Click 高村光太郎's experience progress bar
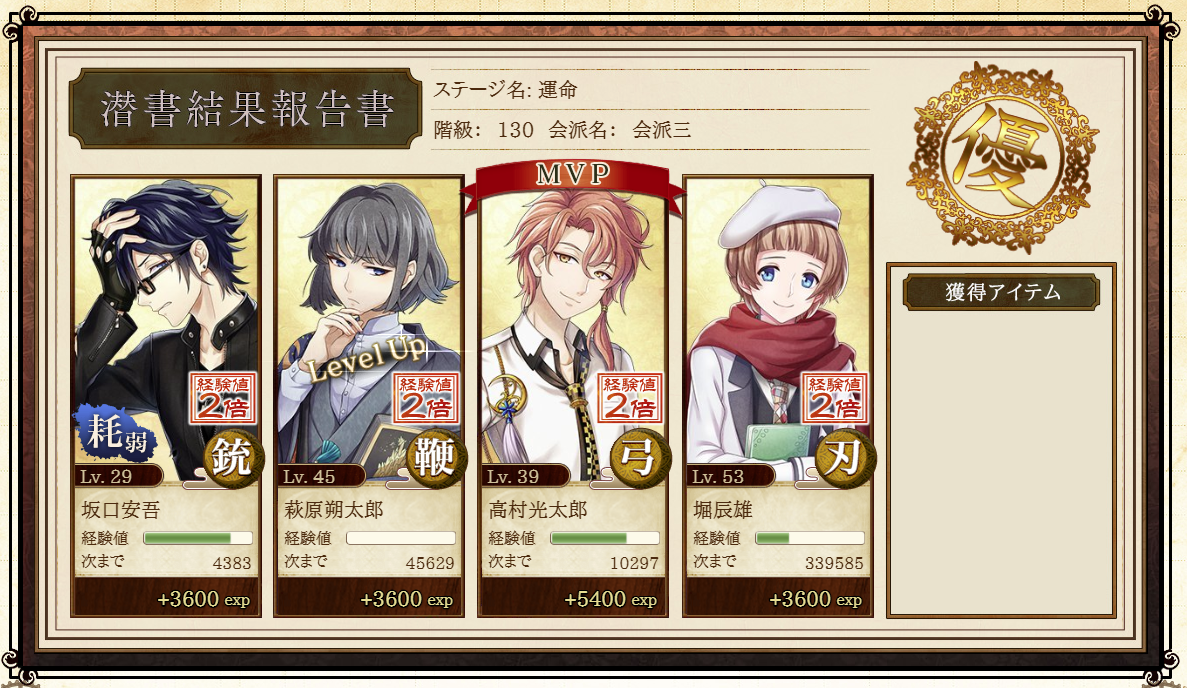 click(x=605, y=538)
